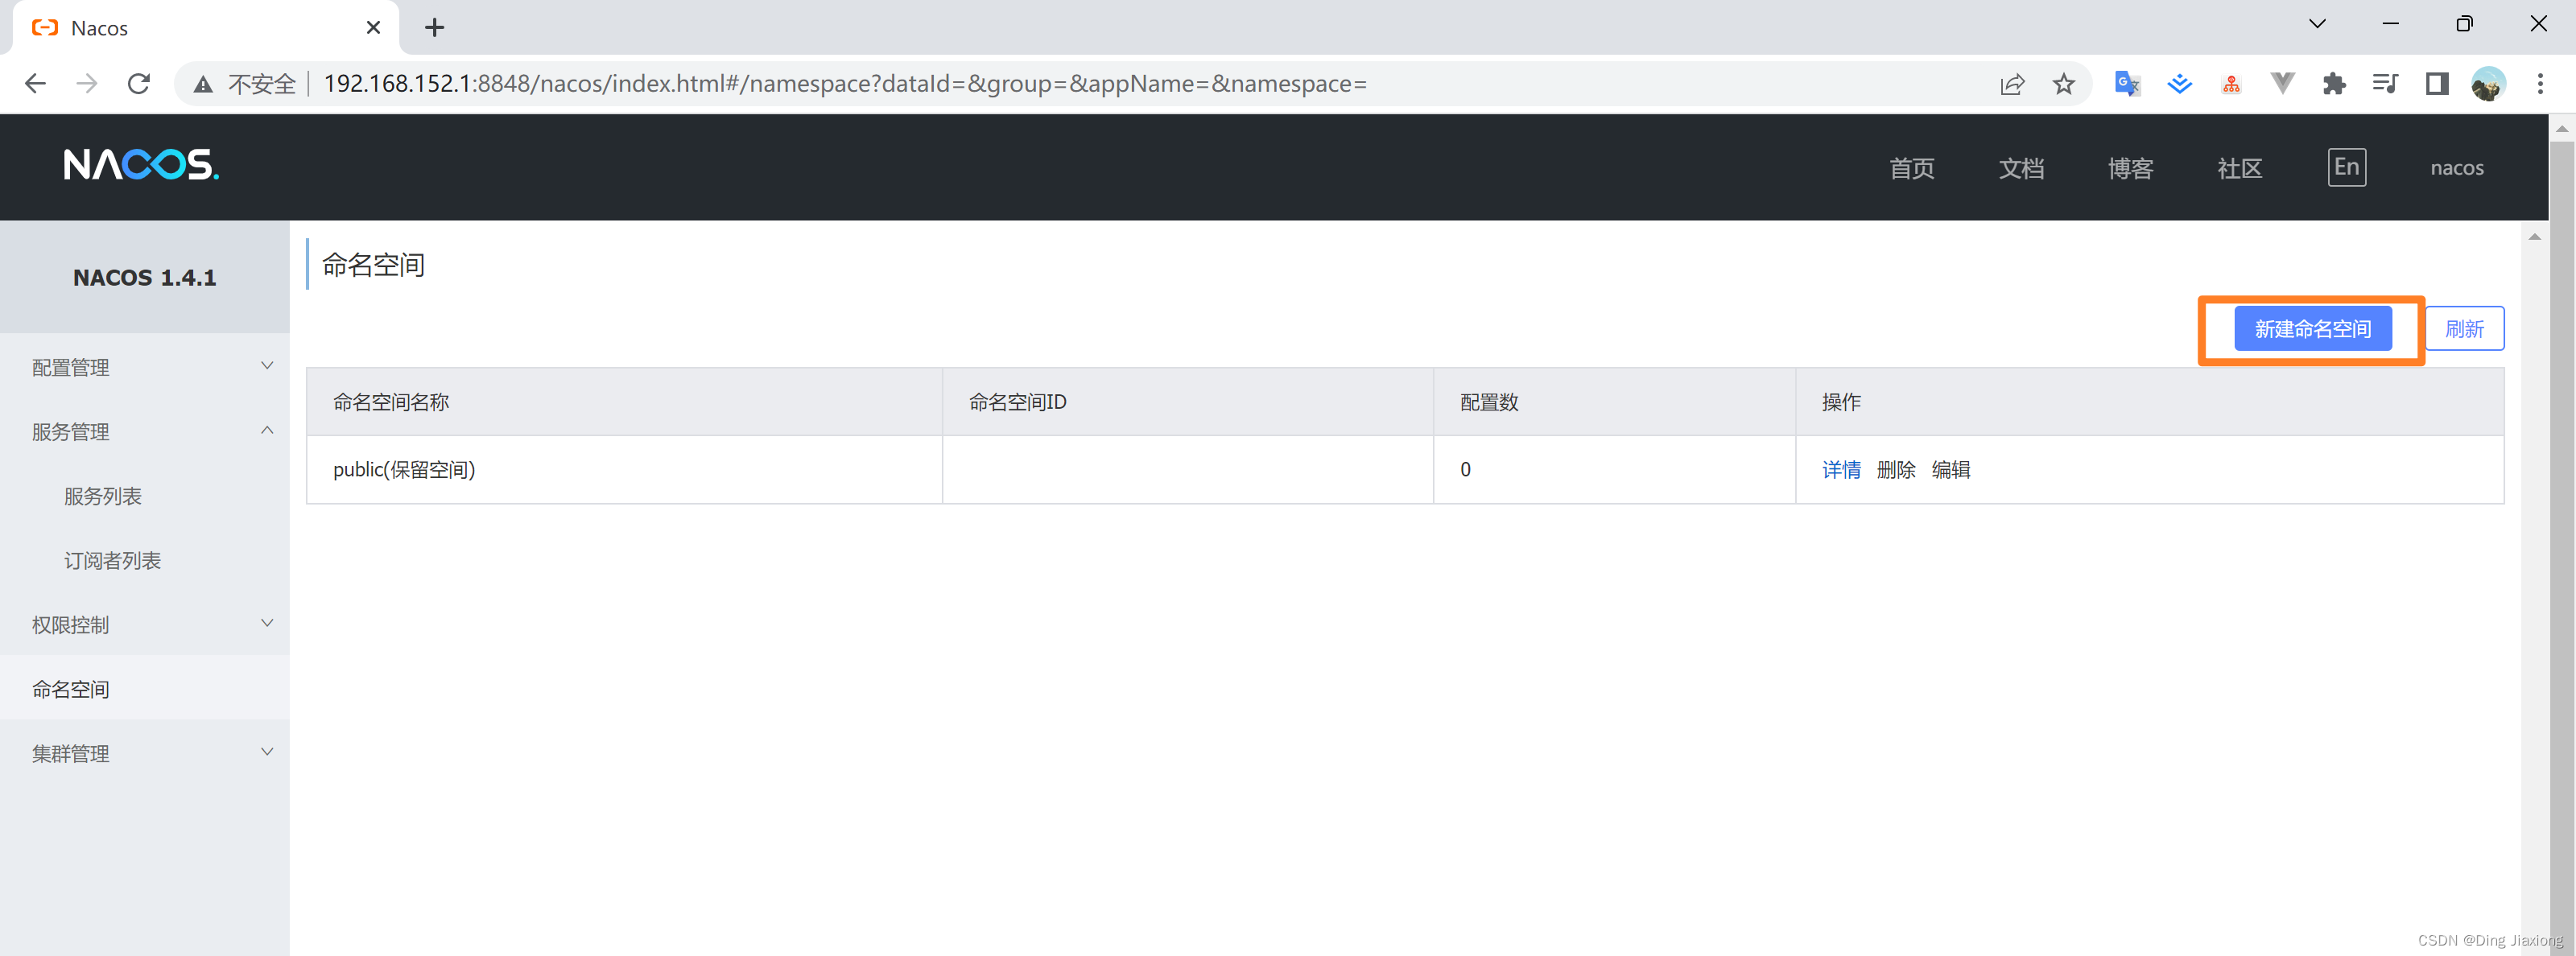
Task: Click the inner content scrollbar up arrow
Action: [x=2534, y=237]
